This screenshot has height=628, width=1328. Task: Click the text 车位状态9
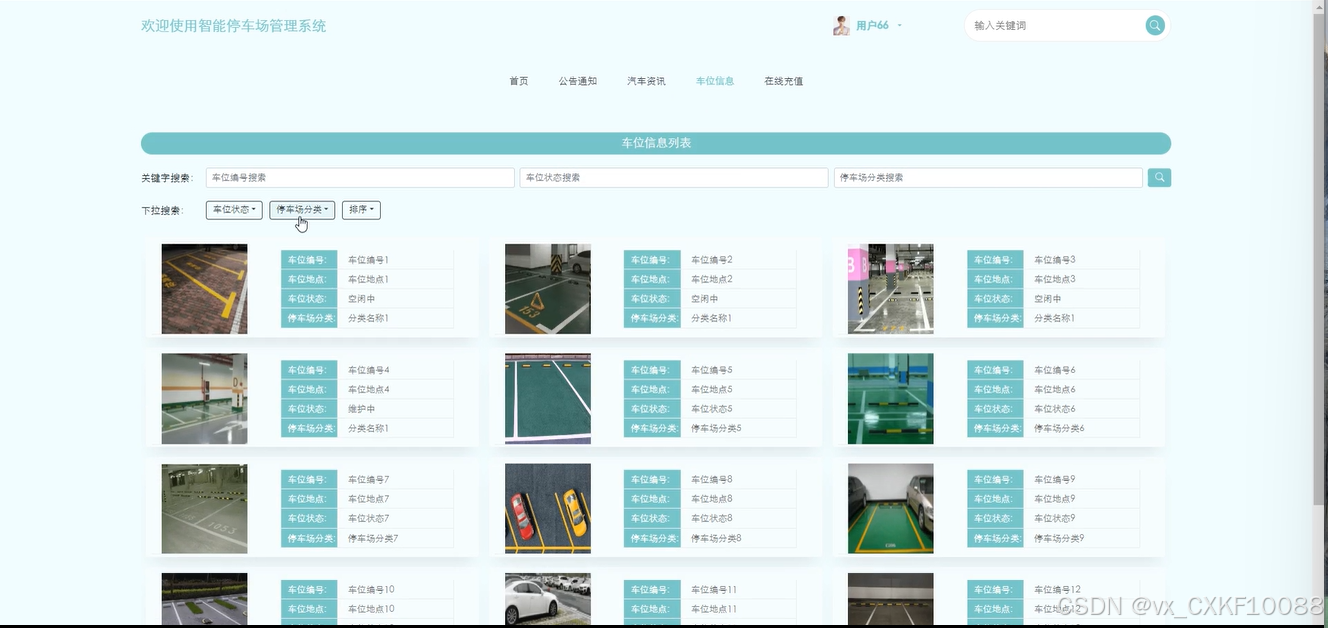click(1055, 518)
